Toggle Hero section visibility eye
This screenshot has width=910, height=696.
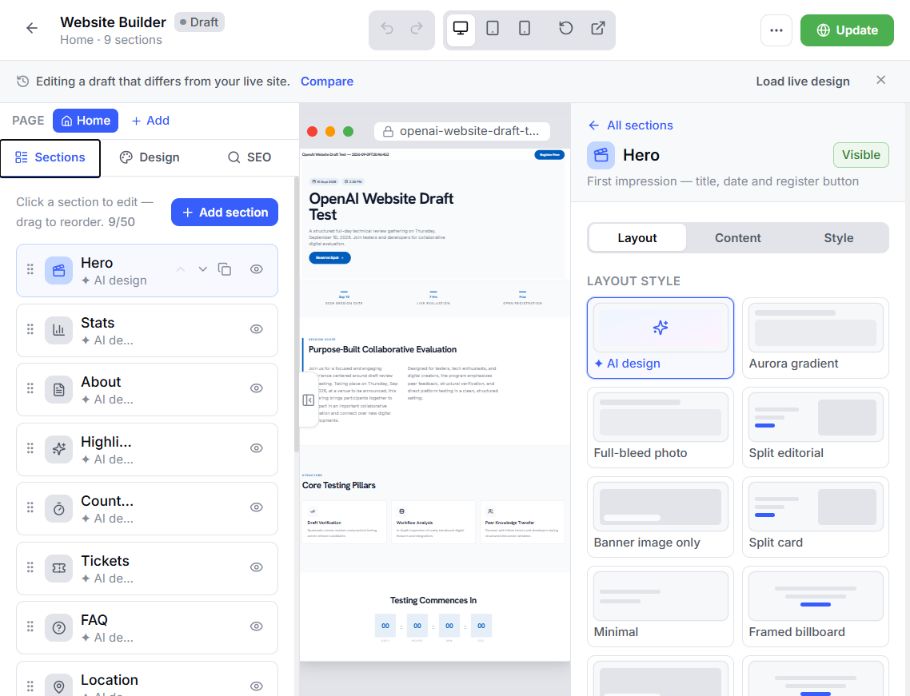[257, 269]
